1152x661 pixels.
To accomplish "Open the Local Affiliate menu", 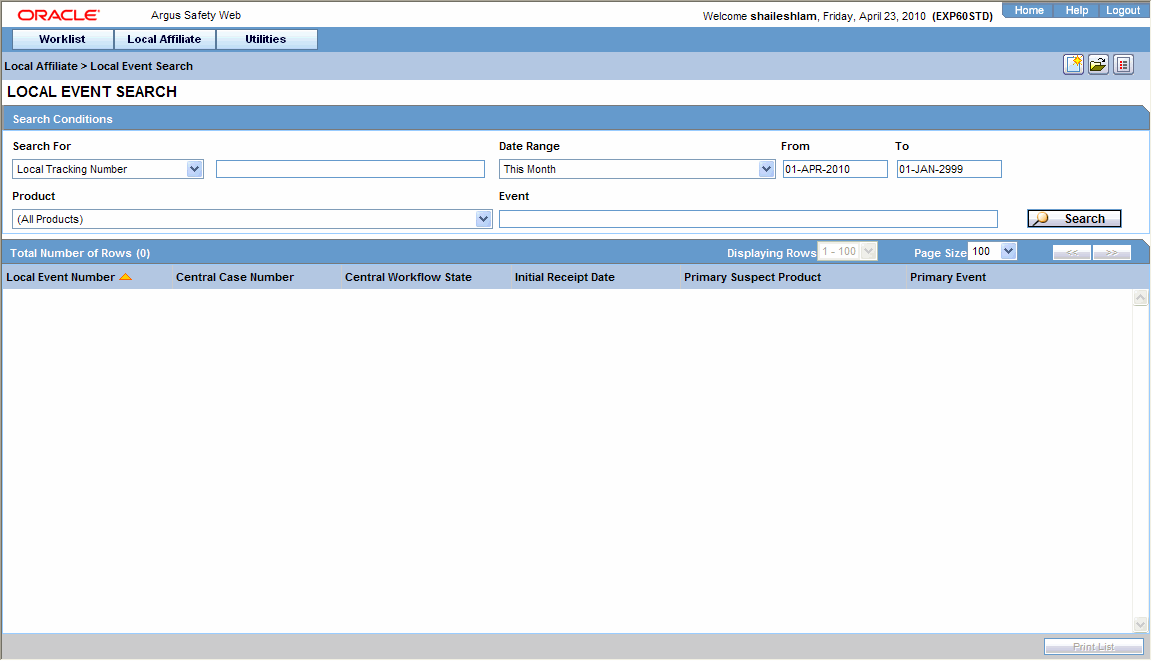I will pyautogui.click(x=164, y=39).
